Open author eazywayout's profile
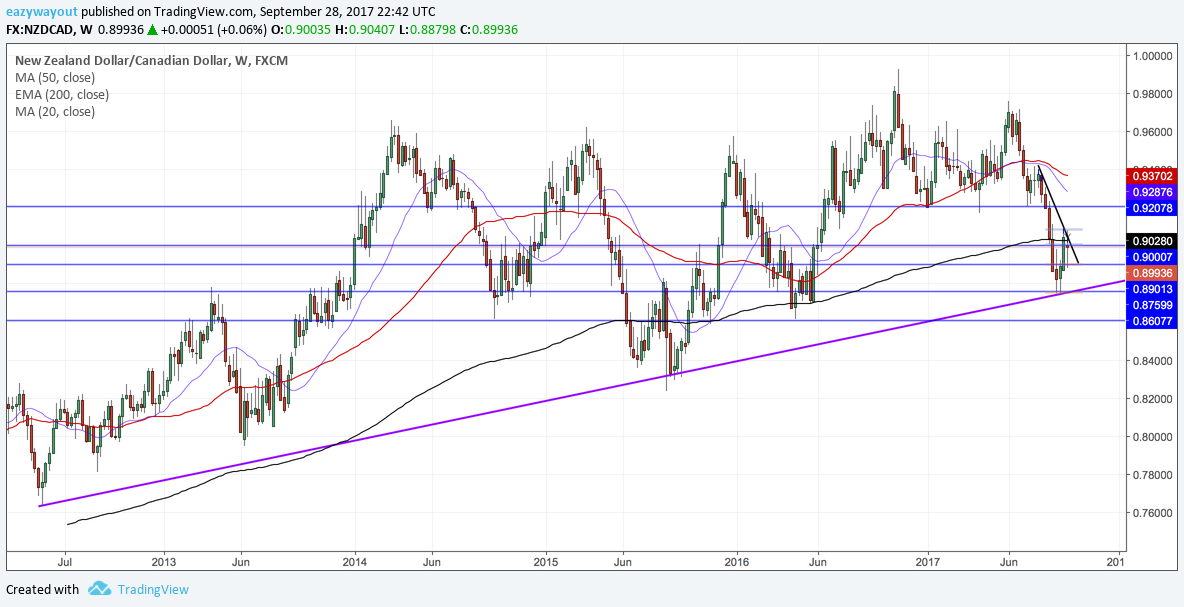This screenshot has width=1184, height=607. point(41,13)
